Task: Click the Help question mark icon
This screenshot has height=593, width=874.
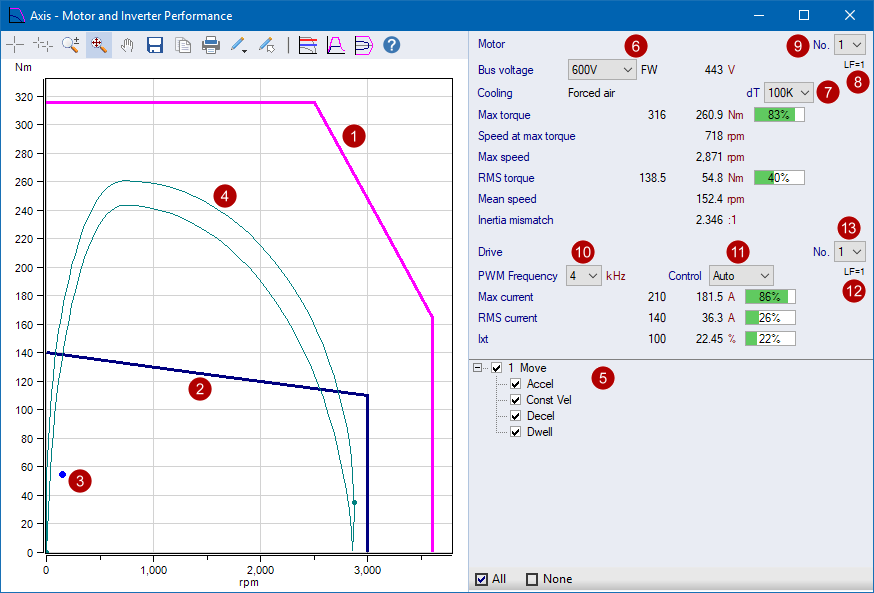Action: click(391, 44)
